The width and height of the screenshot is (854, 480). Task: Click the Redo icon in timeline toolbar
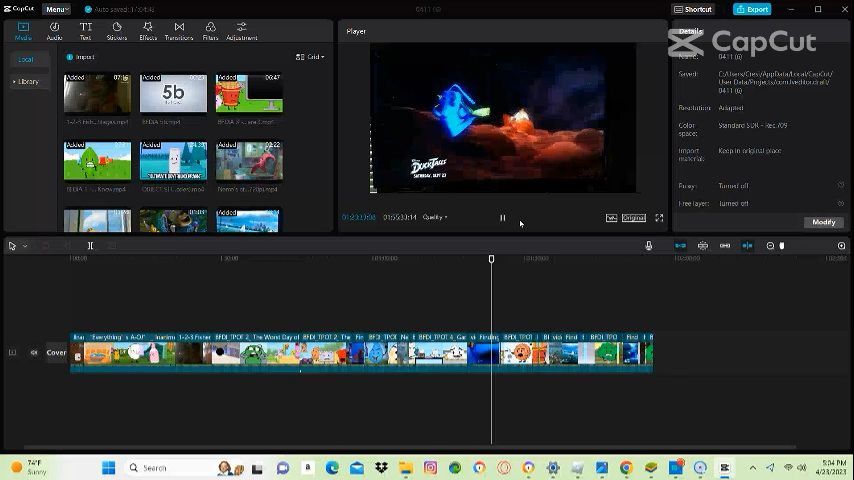pyautogui.click(x=66, y=246)
